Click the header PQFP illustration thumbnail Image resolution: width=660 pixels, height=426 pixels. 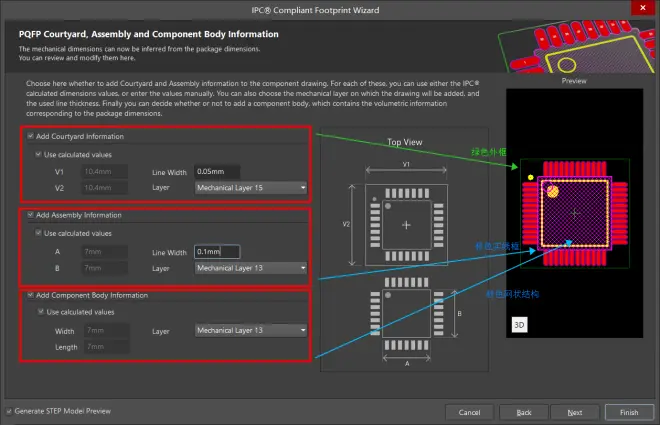click(x=576, y=47)
